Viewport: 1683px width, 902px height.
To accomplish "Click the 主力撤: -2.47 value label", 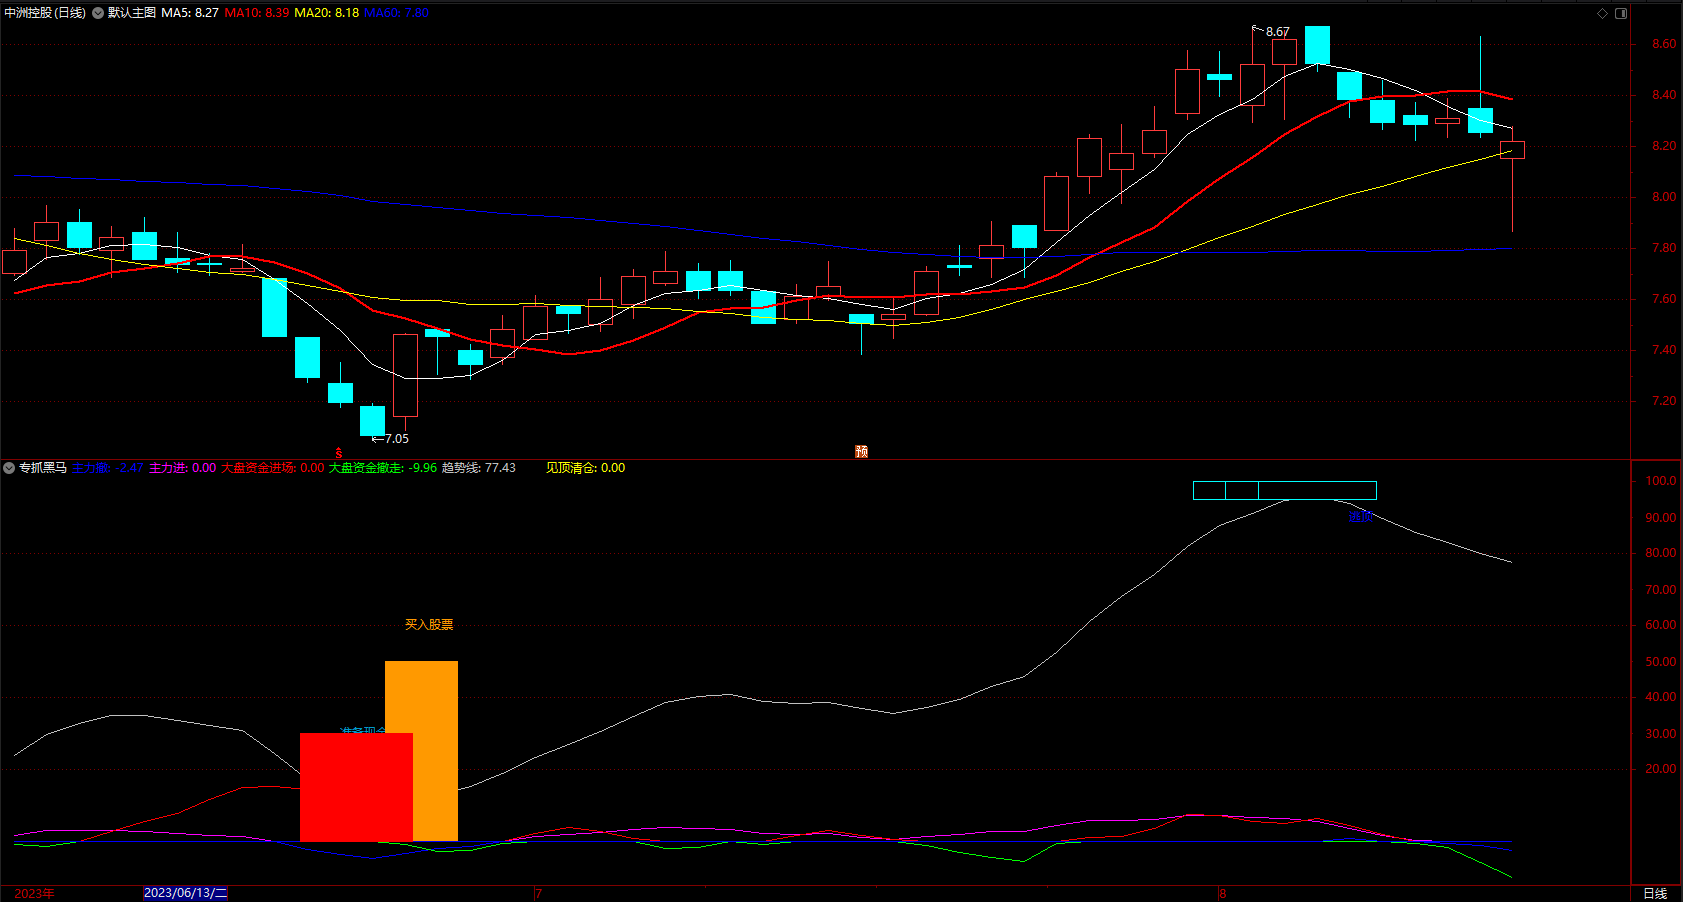I will 107,468.
